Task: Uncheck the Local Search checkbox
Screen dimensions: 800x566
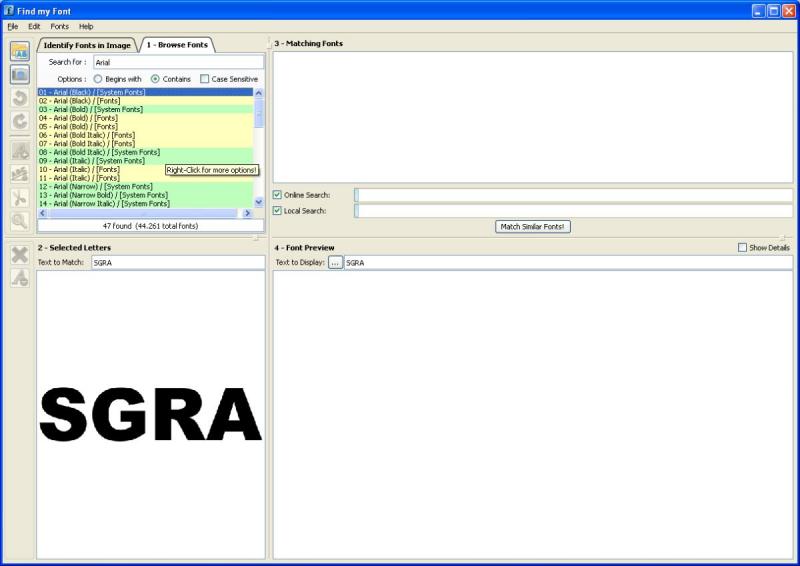Action: (277, 211)
